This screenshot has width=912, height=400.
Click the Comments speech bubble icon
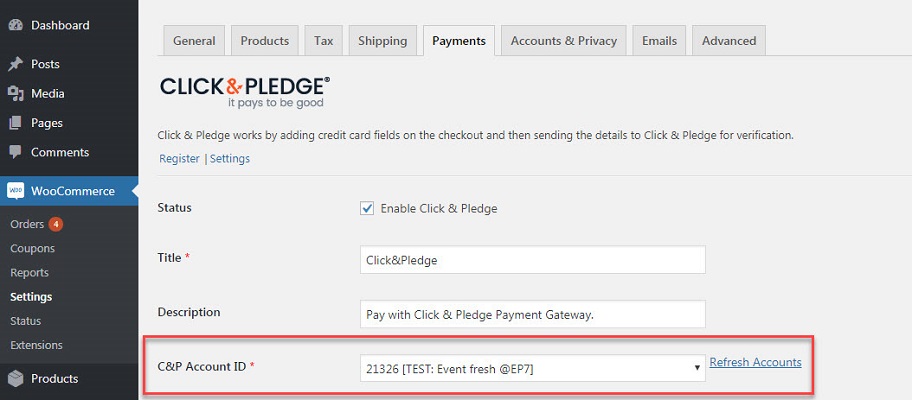pyautogui.click(x=16, y=152)
